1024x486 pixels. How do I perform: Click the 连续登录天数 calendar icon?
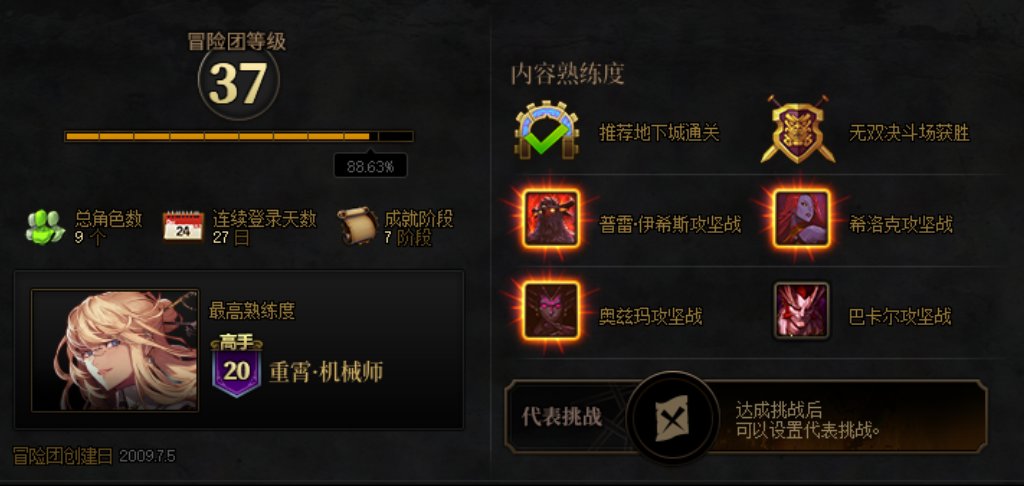pos(183,226)
